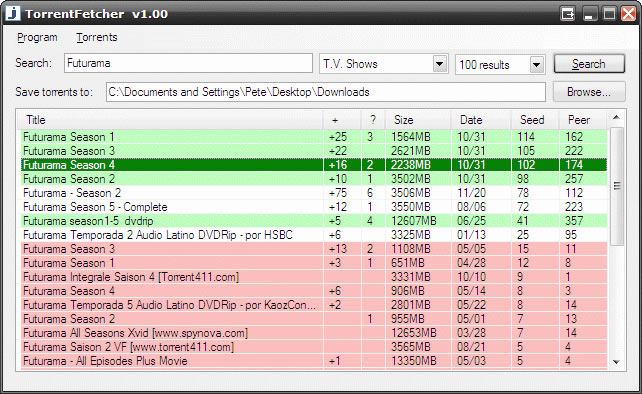Expand the T.V. Shows category dropdown
This screenshot has height=394, width=642.
coord(439,64)
